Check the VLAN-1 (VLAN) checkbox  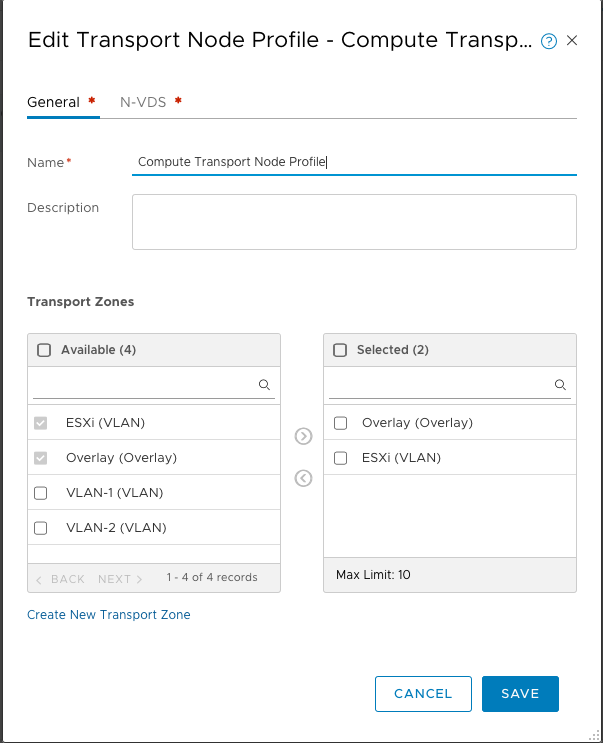point(41,493)
